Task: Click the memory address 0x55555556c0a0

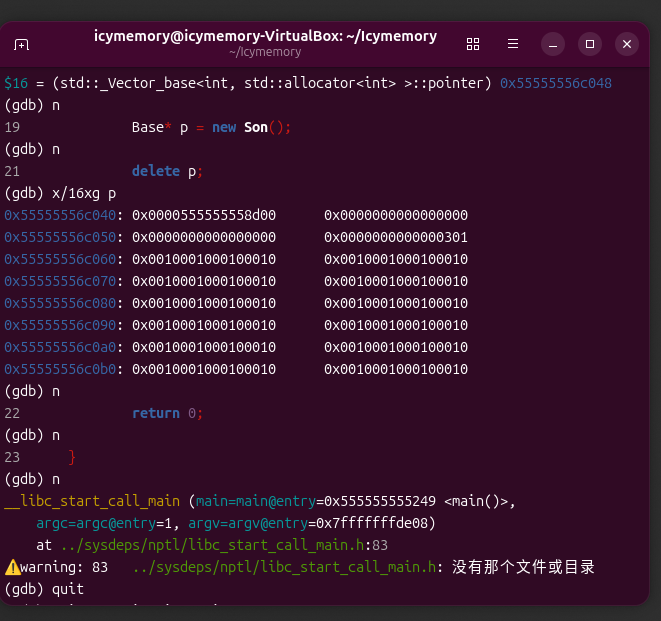Action: click(60, 347)
